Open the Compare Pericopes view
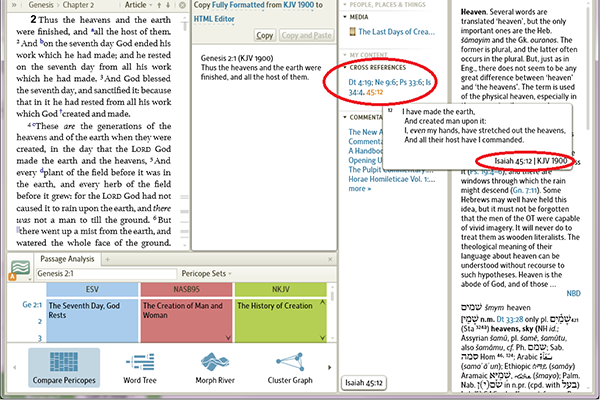 click(64, 367)
